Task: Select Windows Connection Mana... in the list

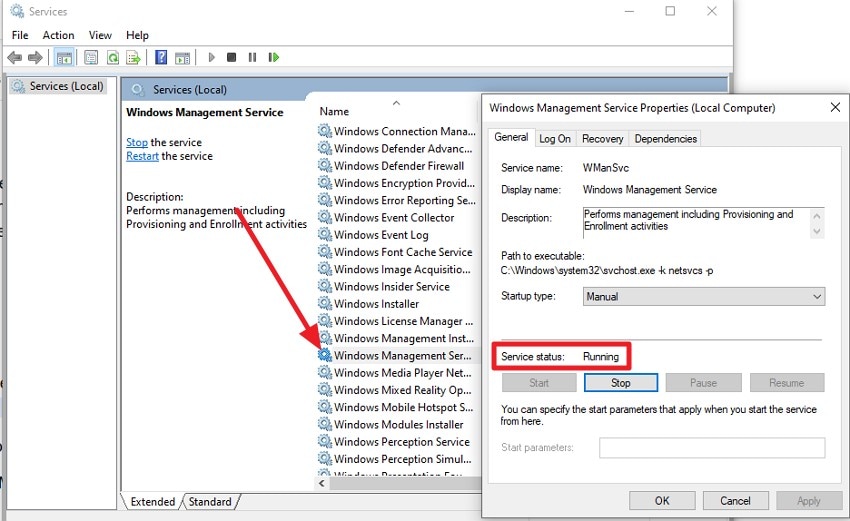Action: coord(397,131)
